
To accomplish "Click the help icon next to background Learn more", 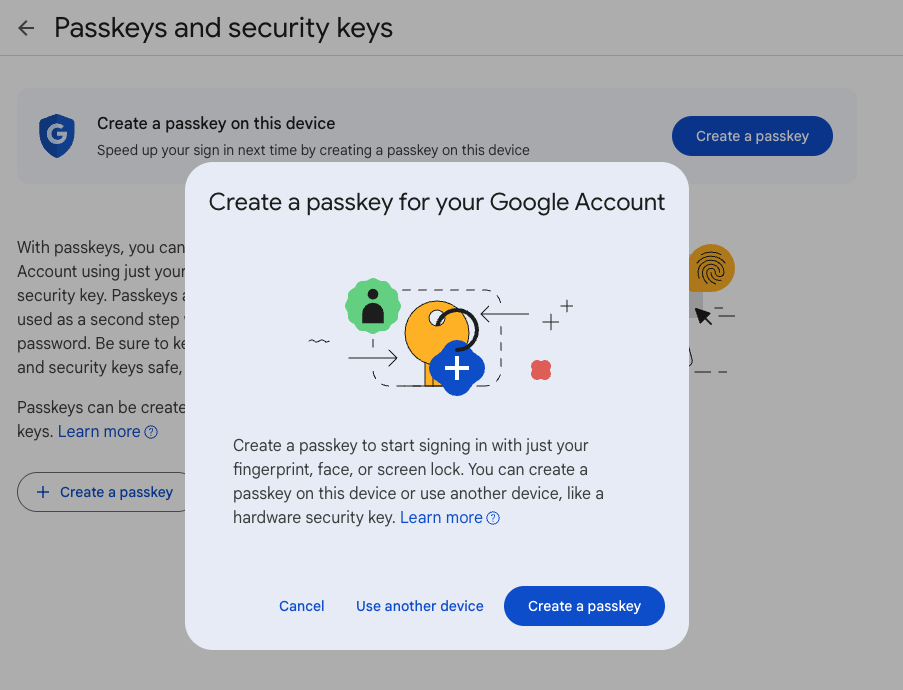I will pos(151,432).
